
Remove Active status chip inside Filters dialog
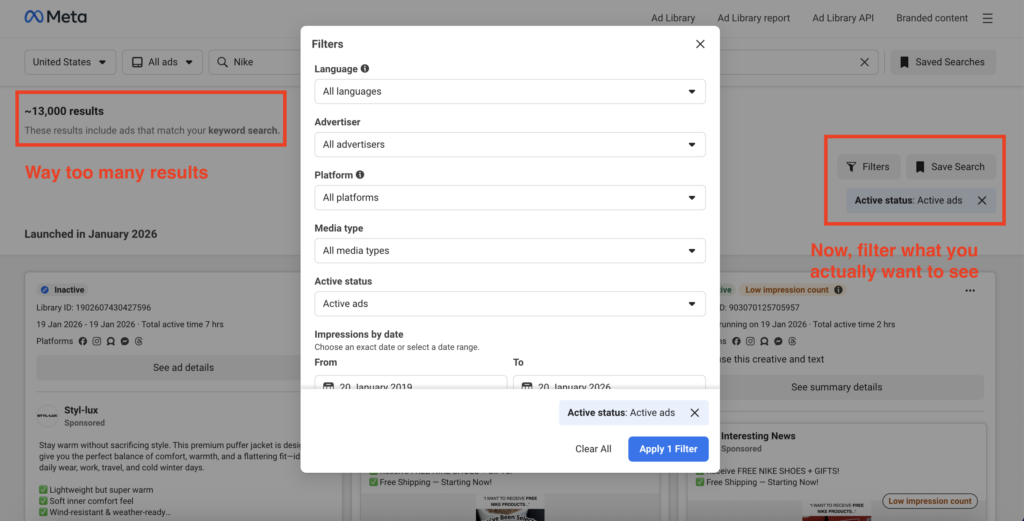(695, 413)
